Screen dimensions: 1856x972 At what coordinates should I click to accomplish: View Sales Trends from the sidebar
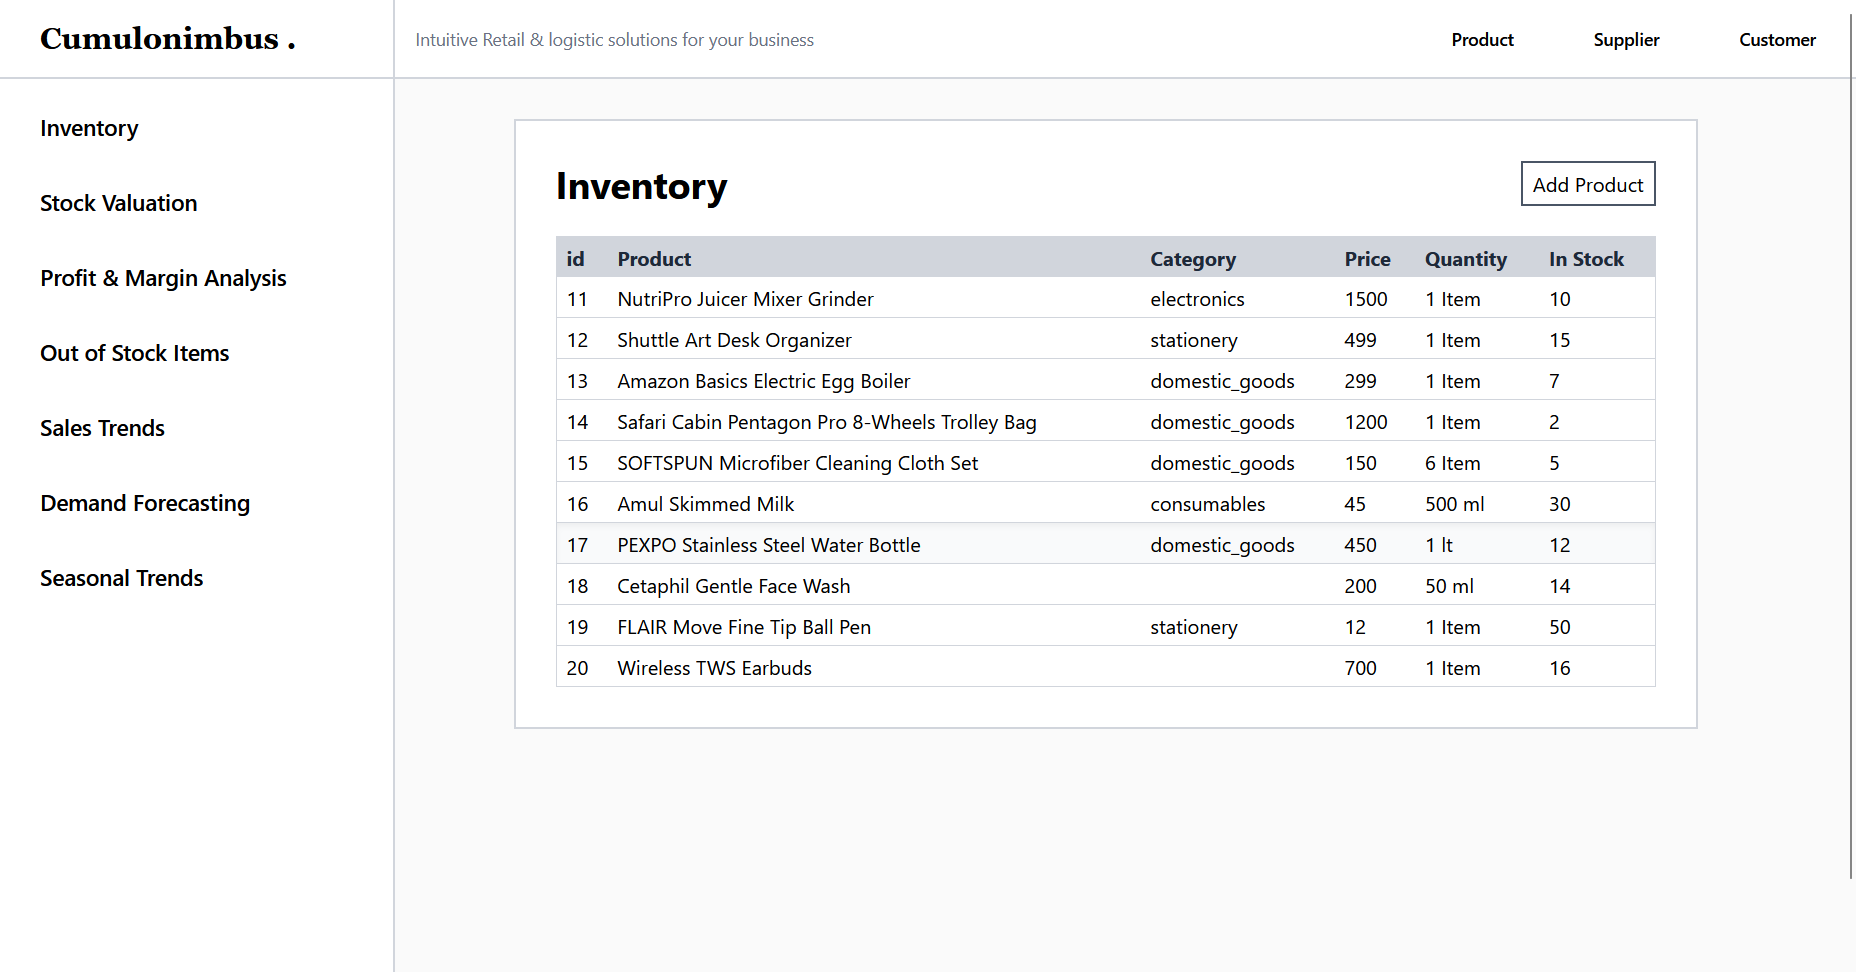(102, 429)
